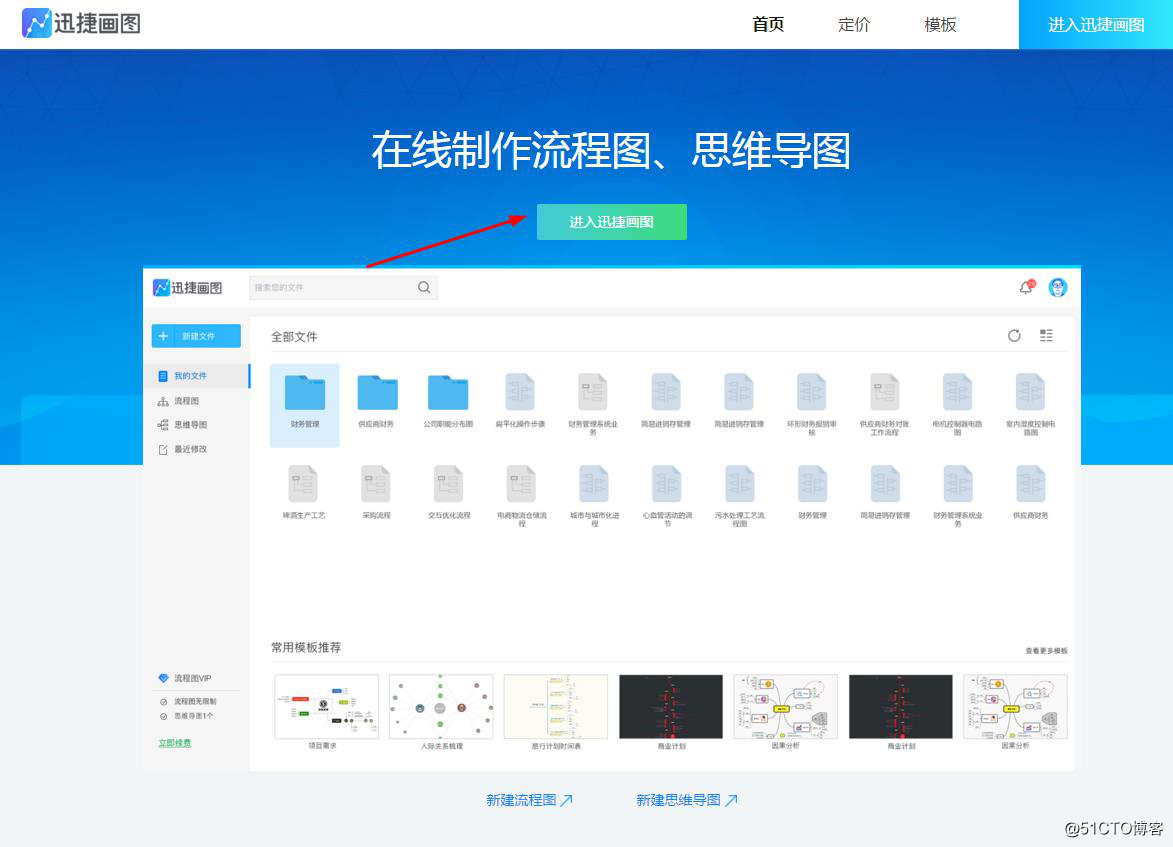Click the green 进入迅捷画图 button under the headline
The image size is (1173, 847).
pyautogui.click(x=611, y=221)
